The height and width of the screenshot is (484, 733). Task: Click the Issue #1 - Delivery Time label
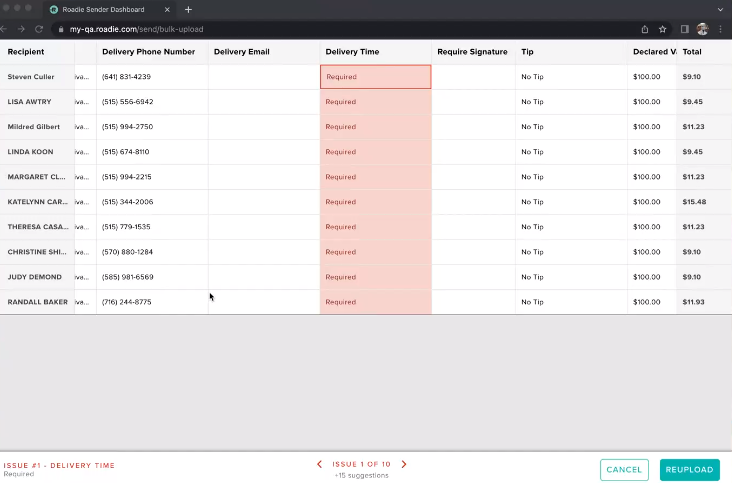[x=59, y=466]
